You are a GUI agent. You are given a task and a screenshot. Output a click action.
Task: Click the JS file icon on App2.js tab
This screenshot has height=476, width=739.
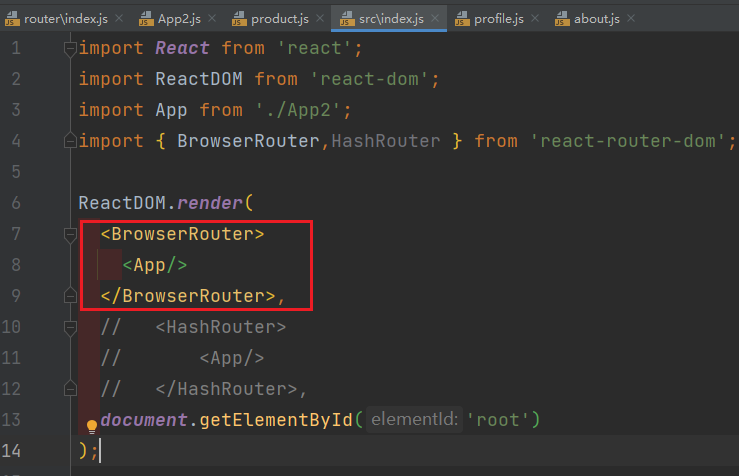[146, 19]
